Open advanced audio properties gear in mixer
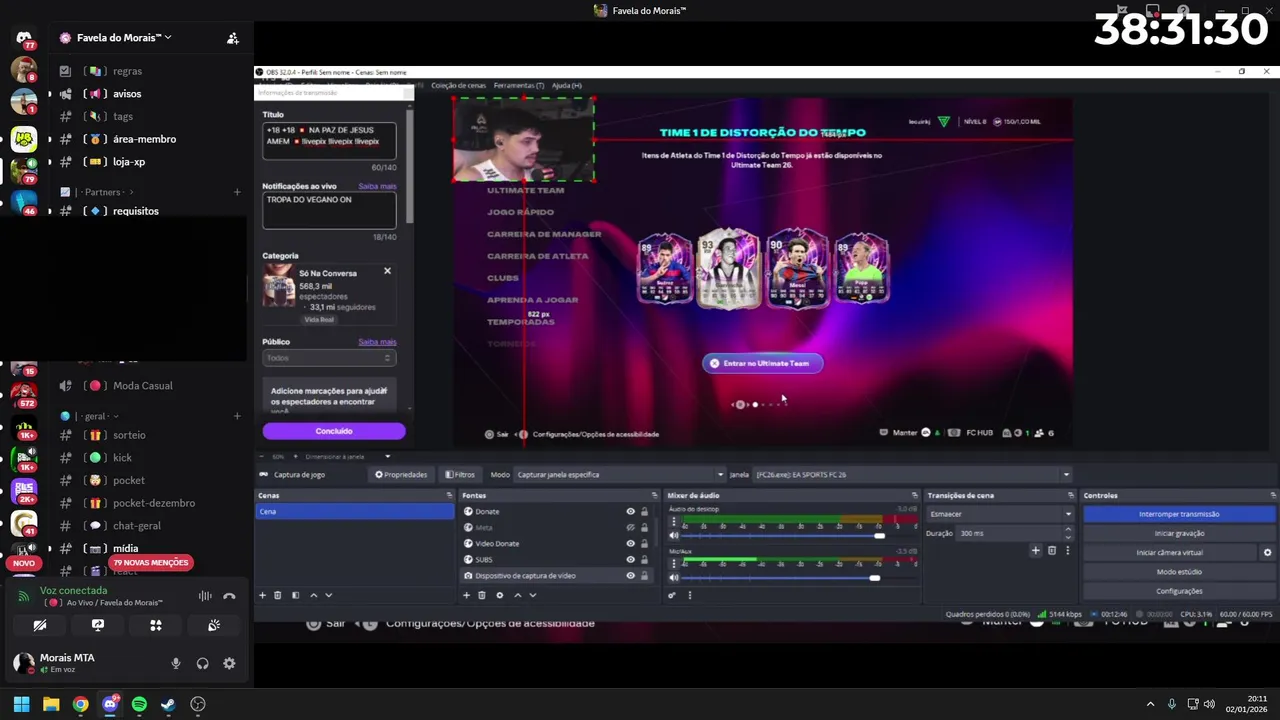The width and height of the screenshot is (1280, 720). [672, 595]
